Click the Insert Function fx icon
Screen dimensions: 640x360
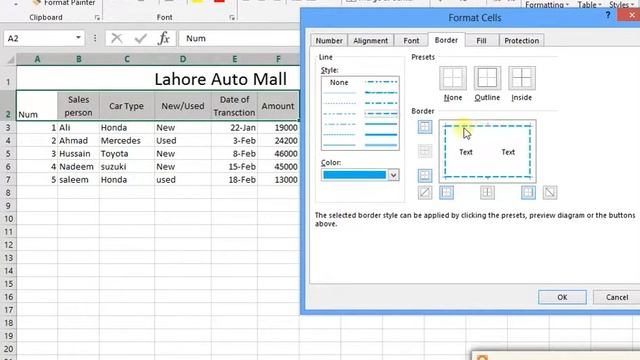164,38
